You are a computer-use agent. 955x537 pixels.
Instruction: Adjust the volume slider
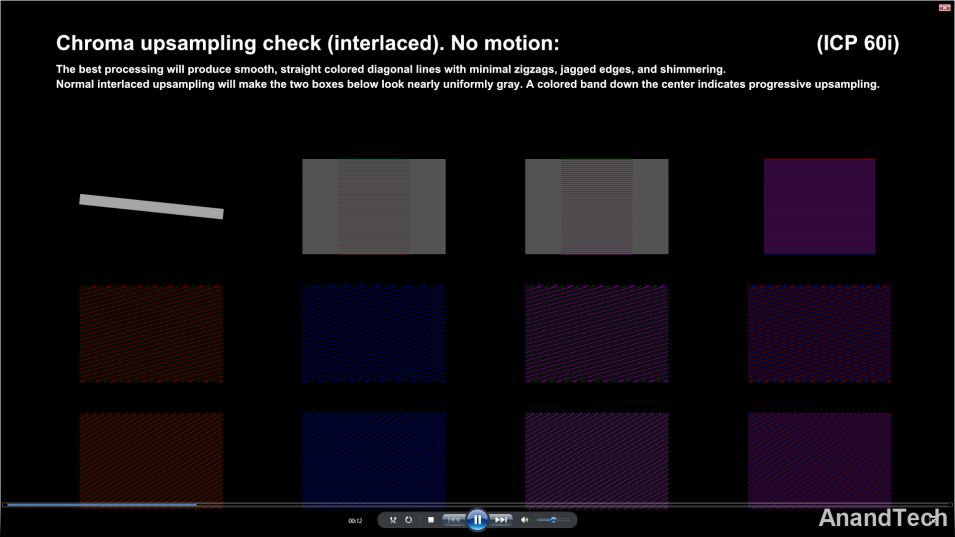point(554,520)
